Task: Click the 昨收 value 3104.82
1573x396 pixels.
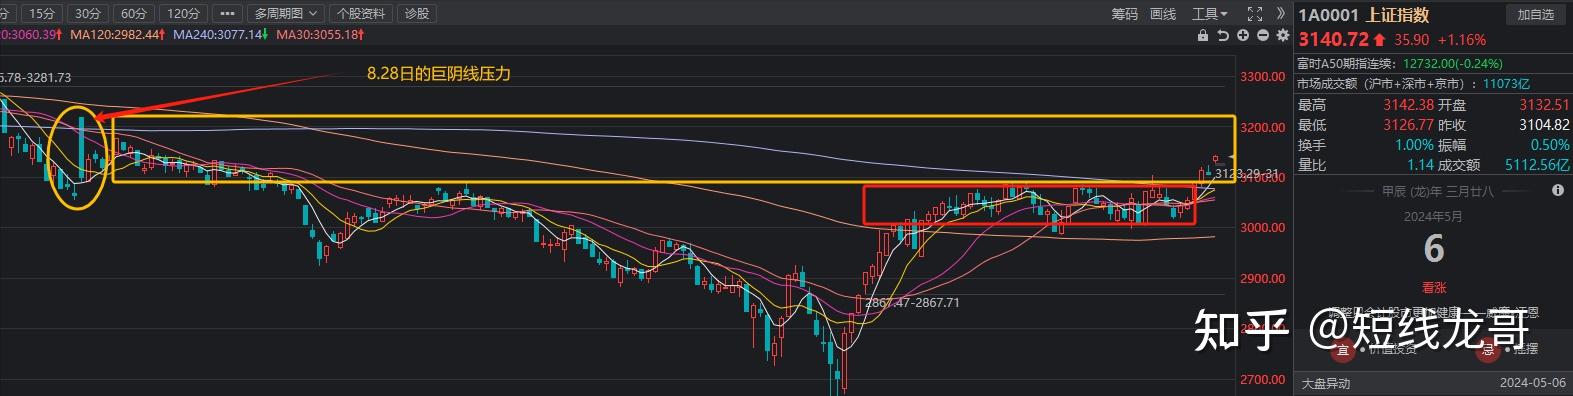Action: coord(1545,125)
